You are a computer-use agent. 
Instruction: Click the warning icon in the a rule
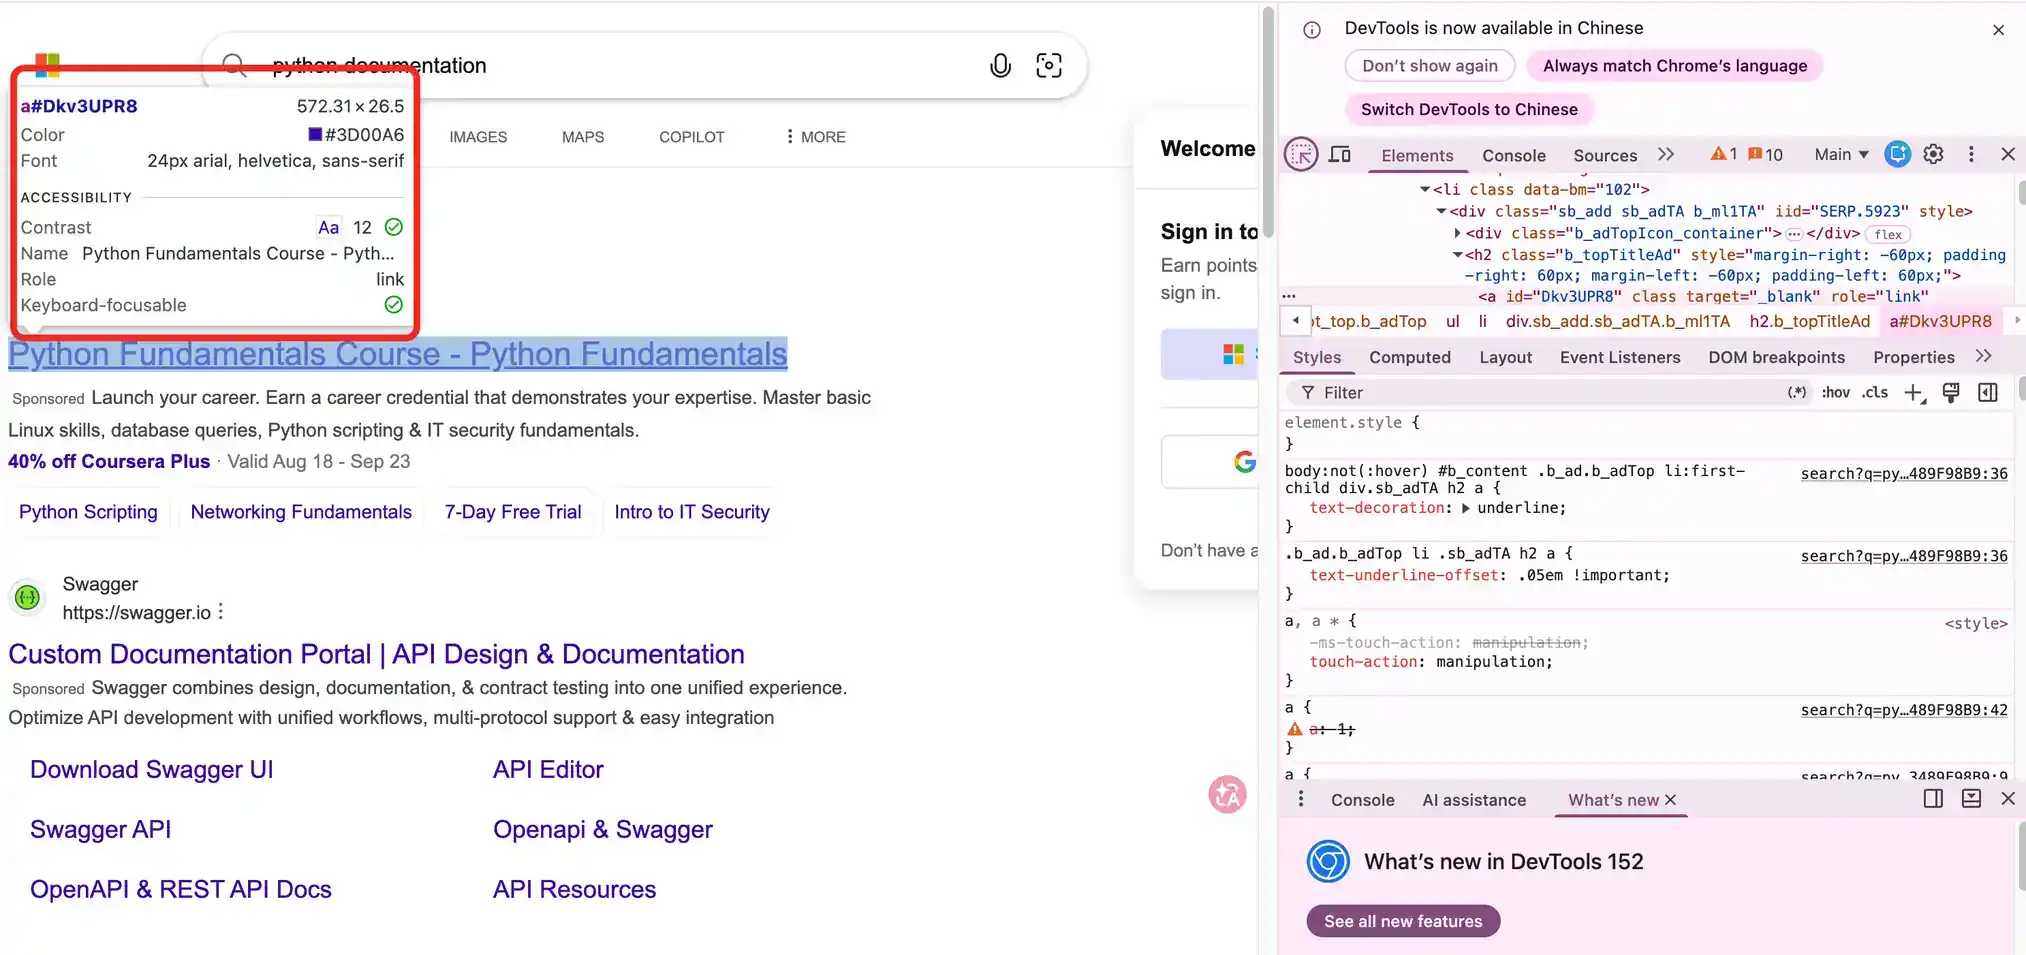click(x=1295, y=729)
